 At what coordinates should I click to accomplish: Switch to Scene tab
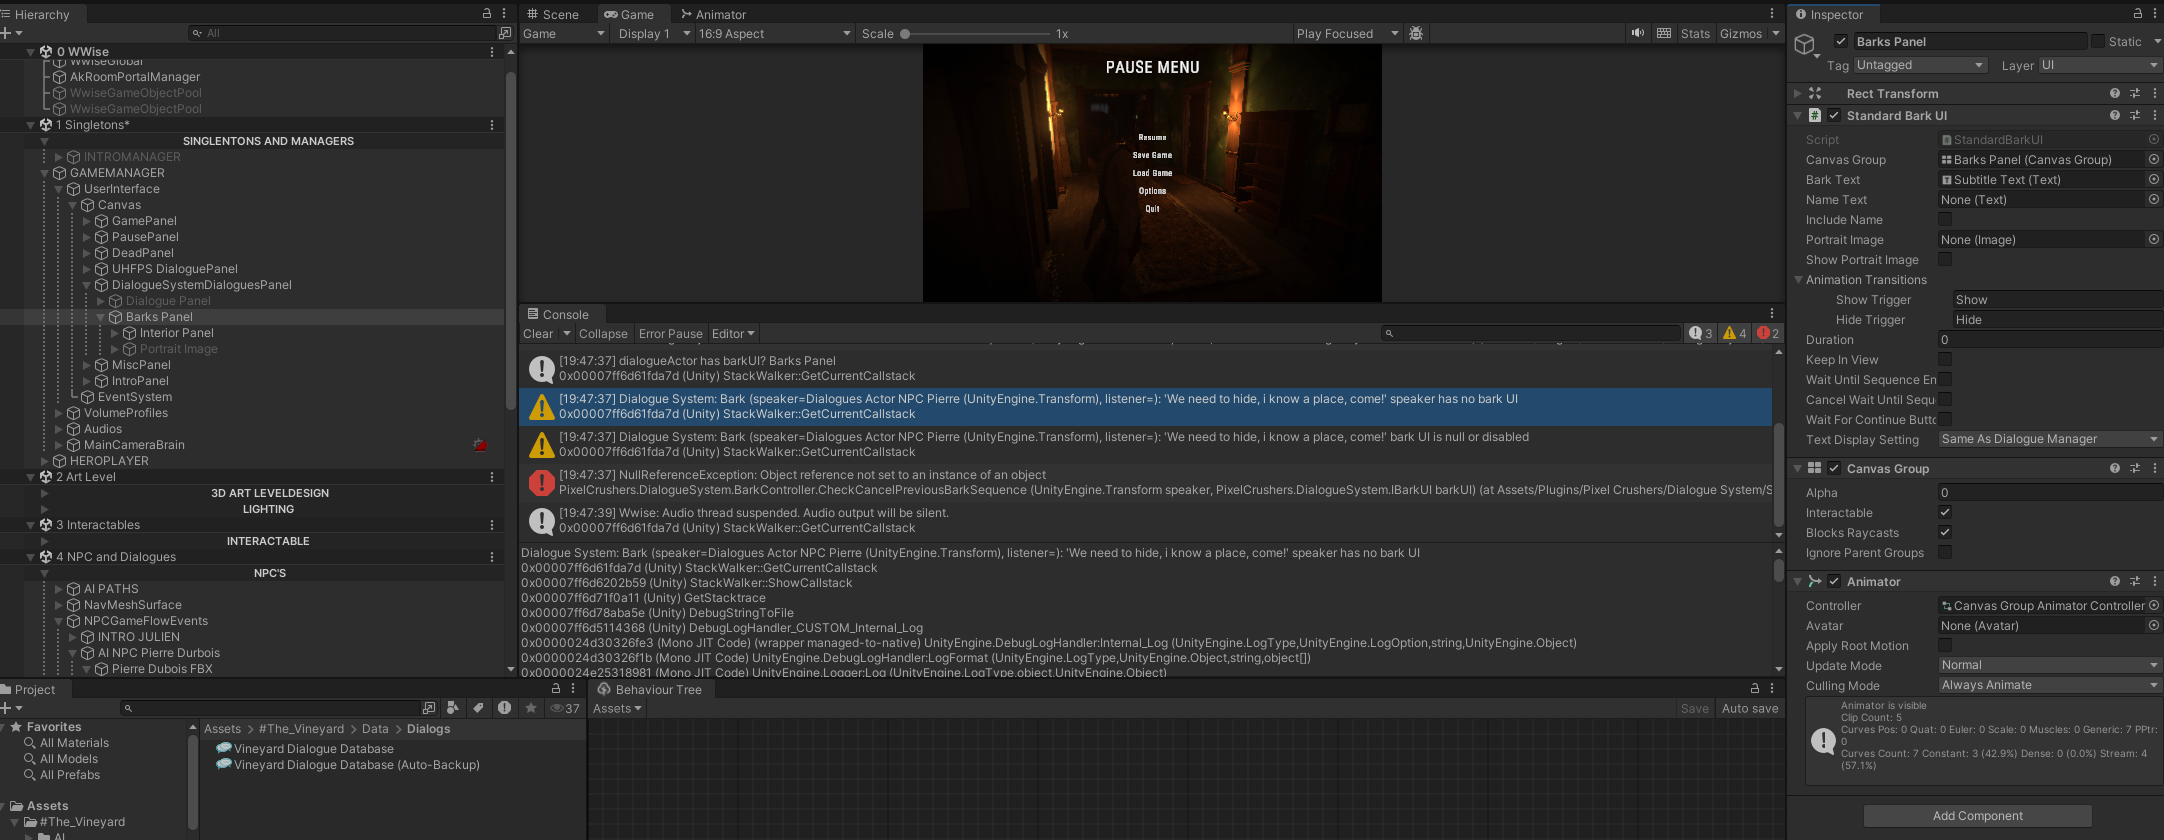point(553,14)
